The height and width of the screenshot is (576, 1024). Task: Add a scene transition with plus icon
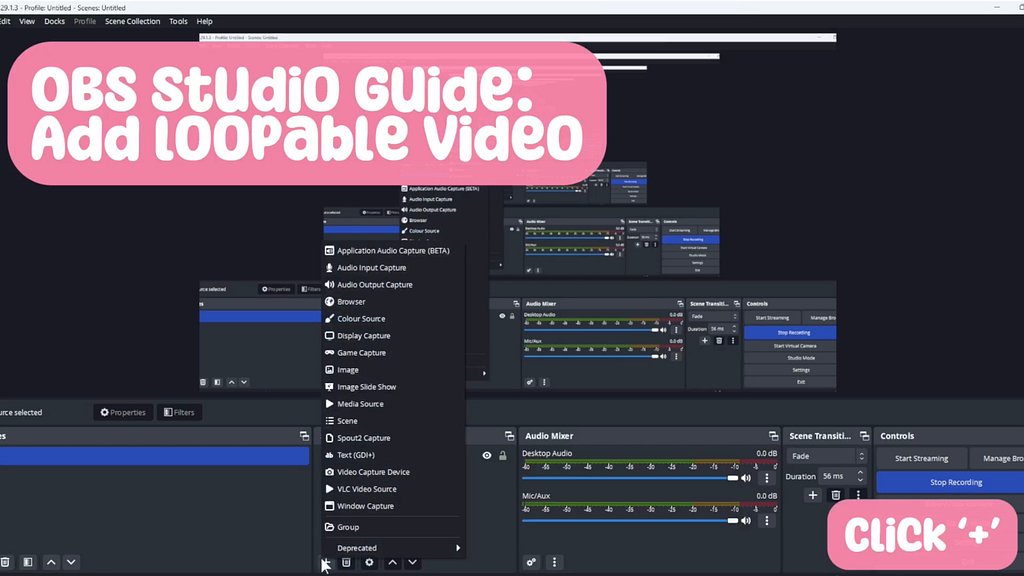coord(813,495)
